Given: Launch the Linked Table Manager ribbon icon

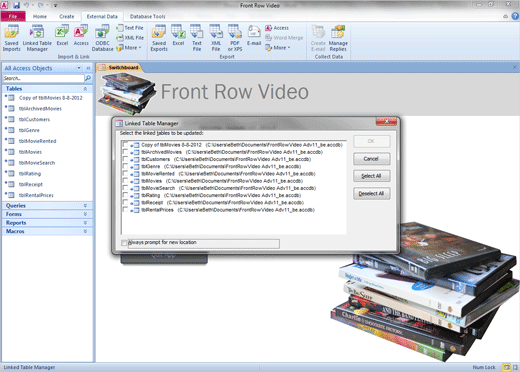Looking at the screenshot, I should click(37, 38).
